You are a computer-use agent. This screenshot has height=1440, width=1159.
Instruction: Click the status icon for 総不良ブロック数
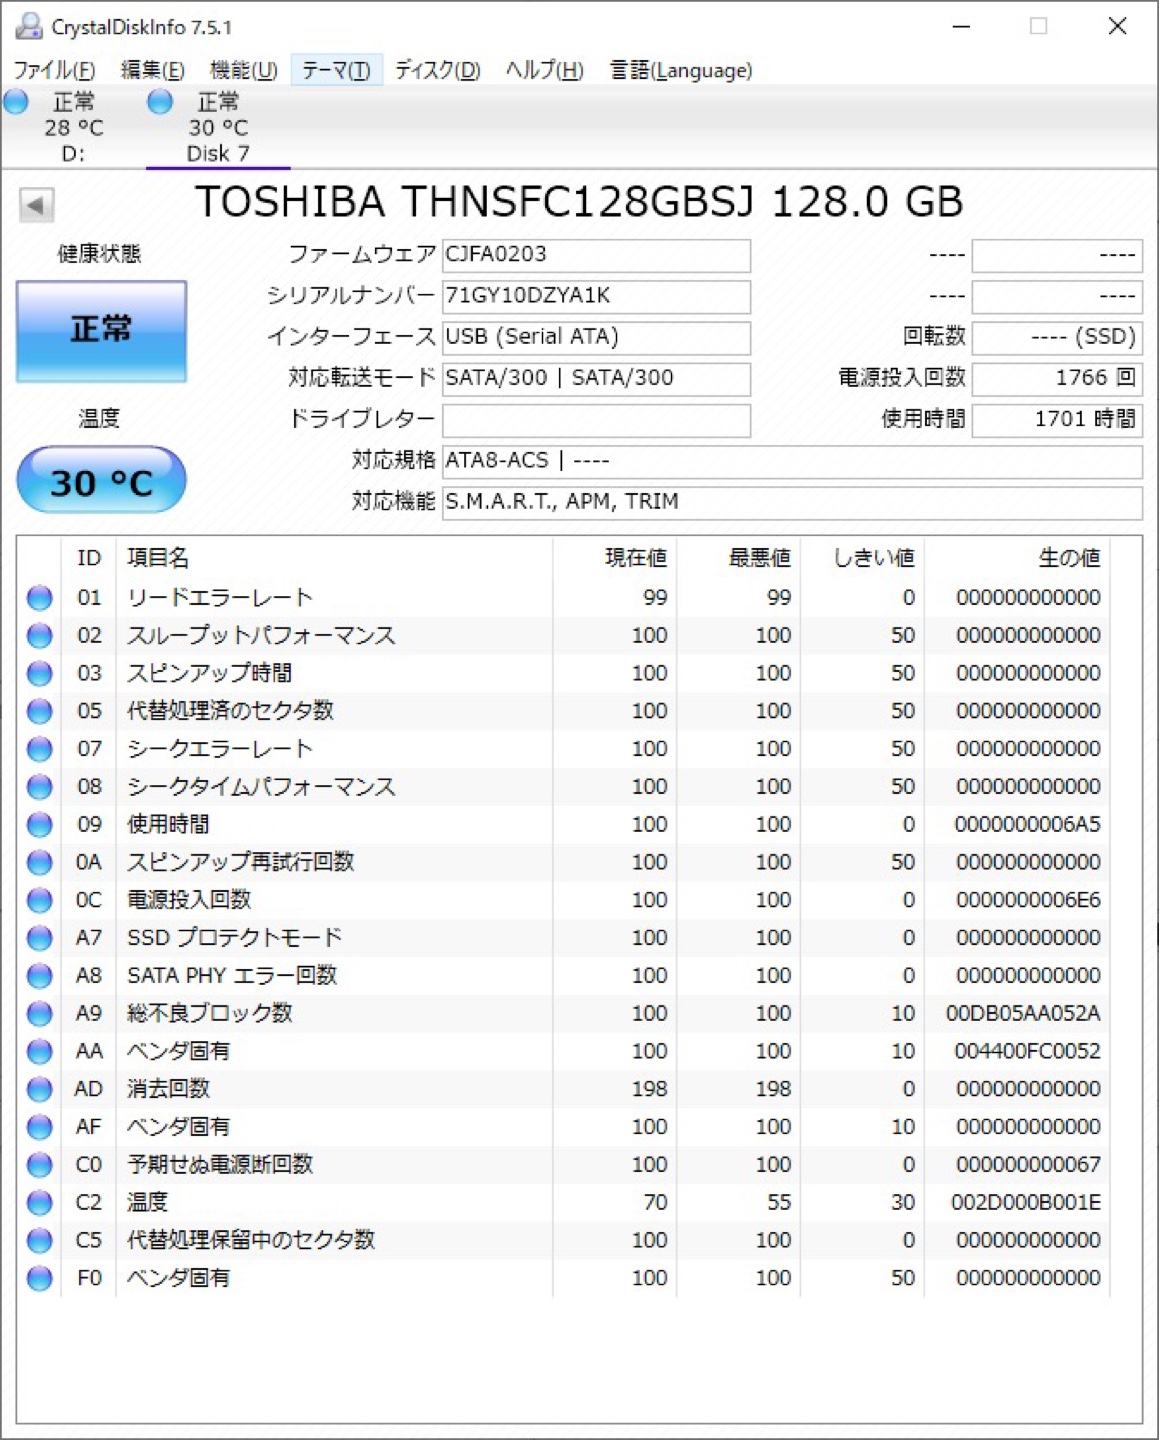pos(40,1014)
